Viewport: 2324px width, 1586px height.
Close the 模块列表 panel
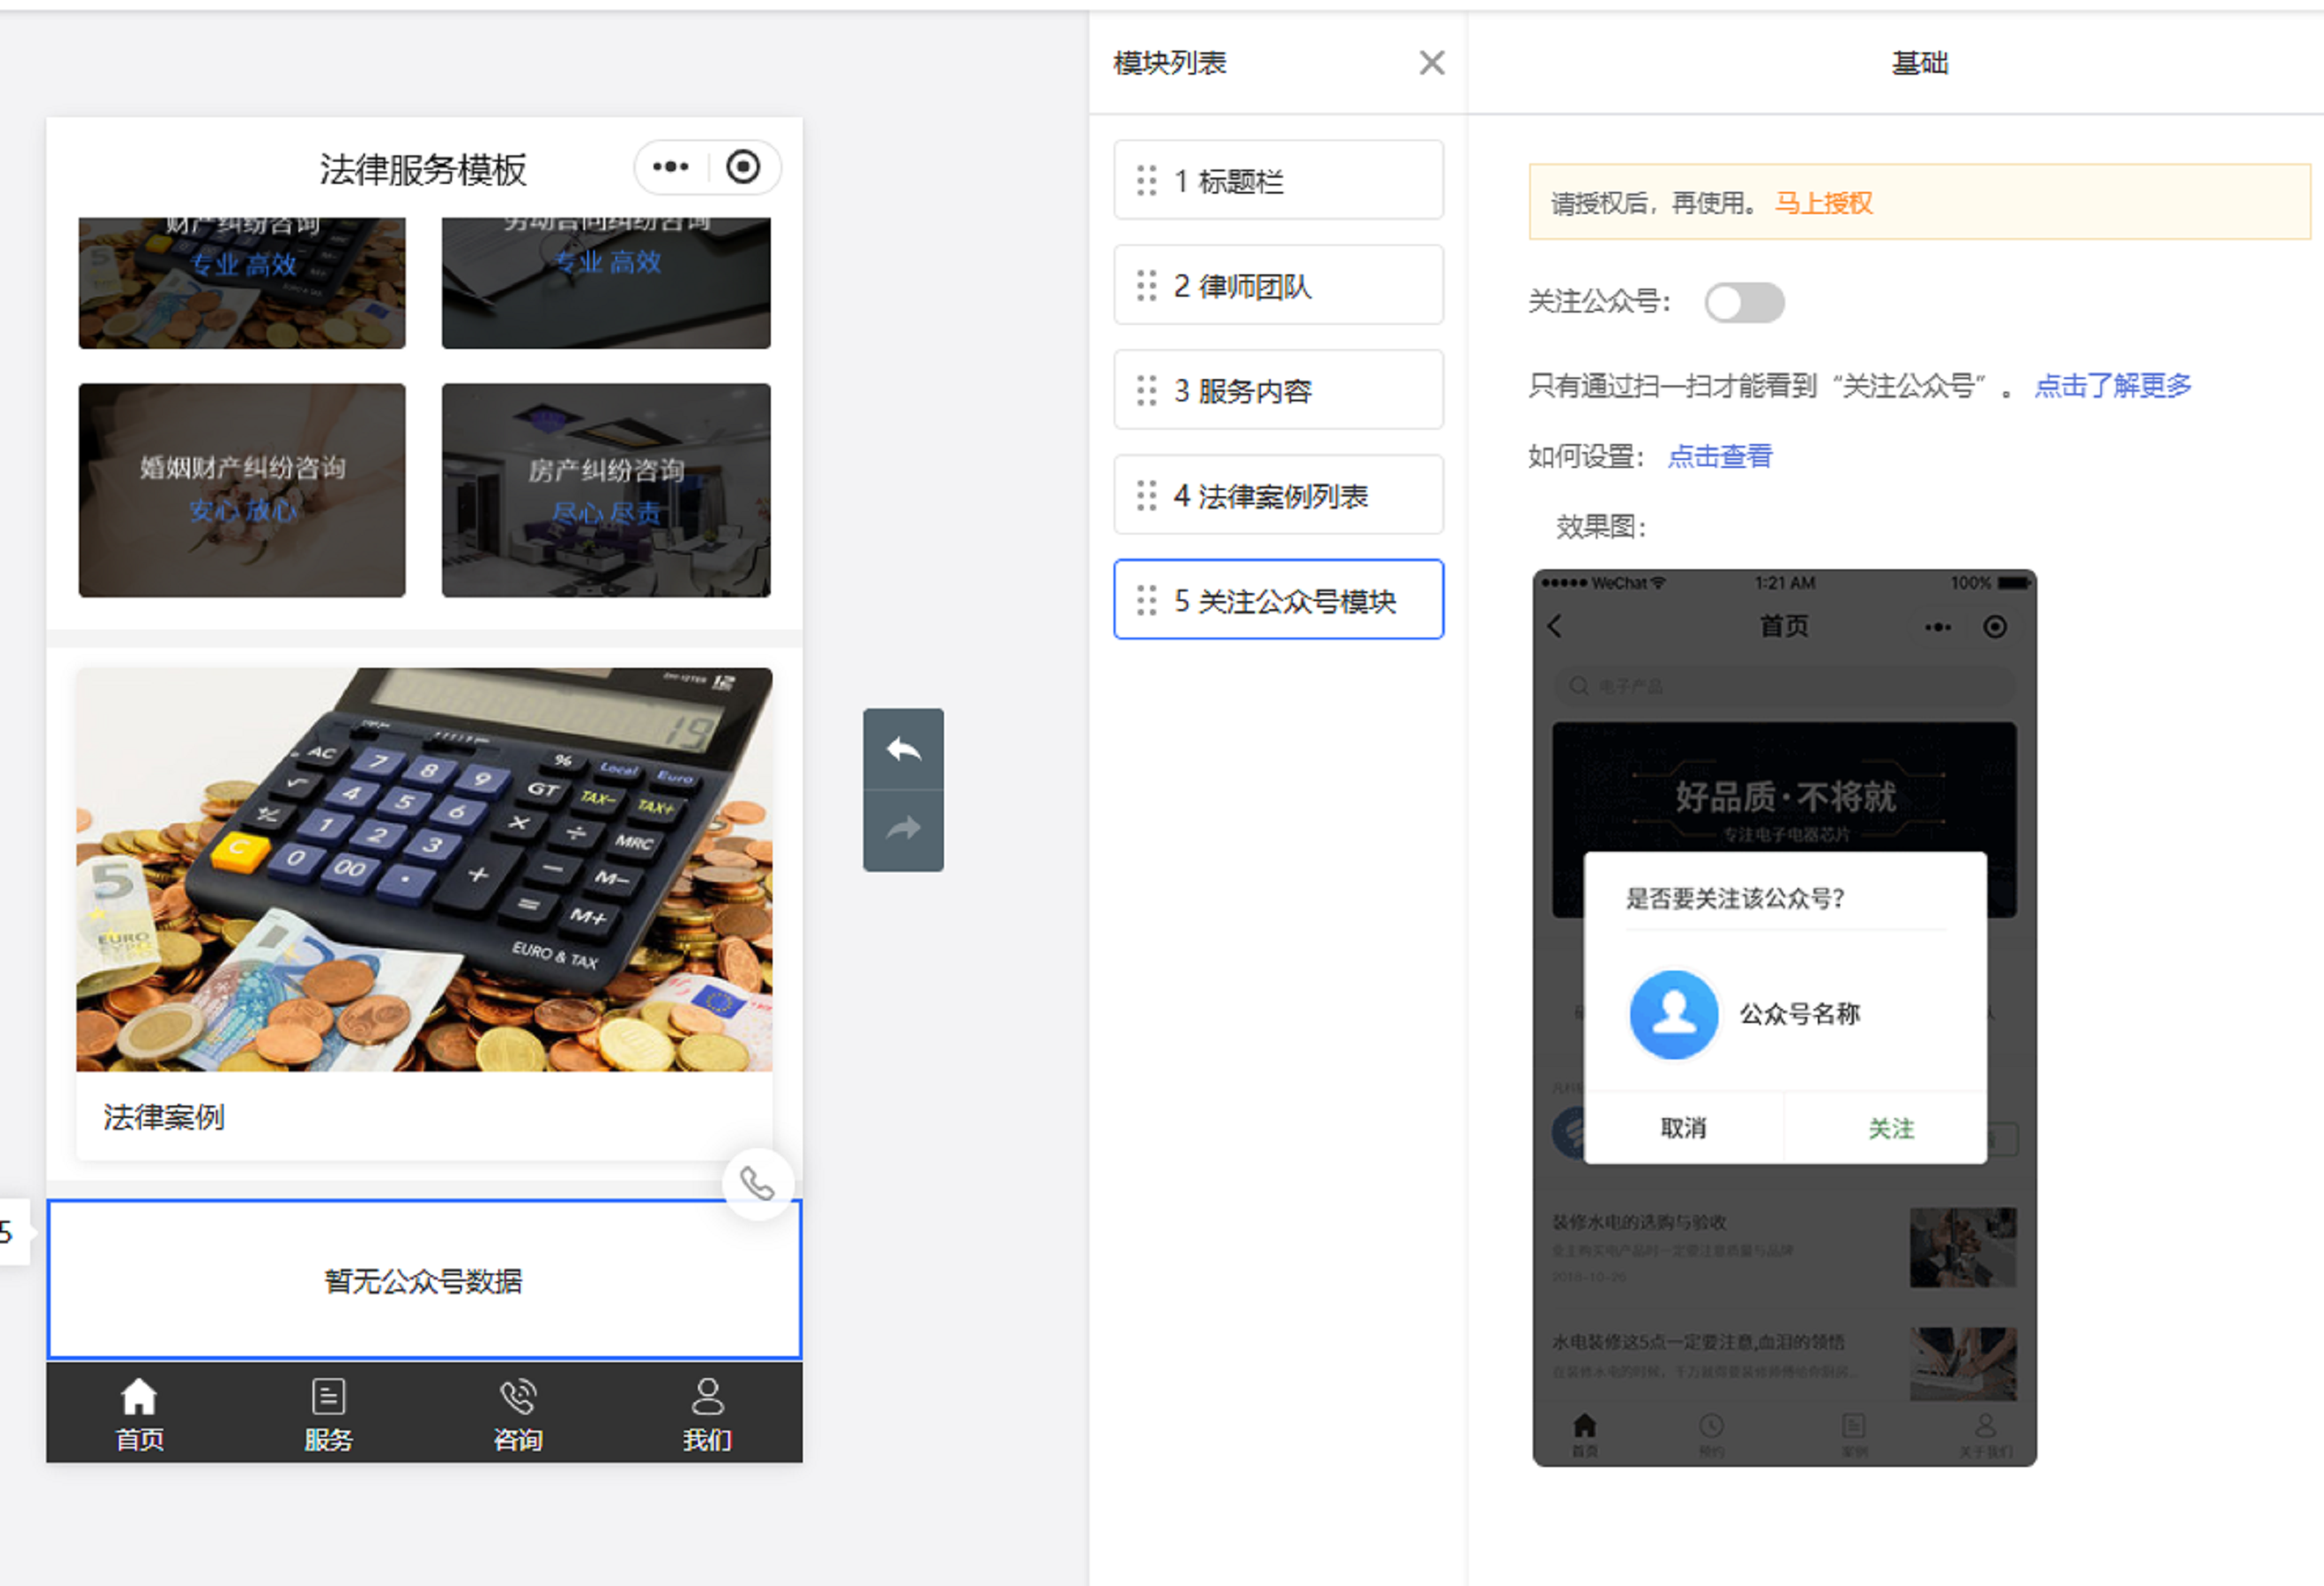tap(1431, 63)
